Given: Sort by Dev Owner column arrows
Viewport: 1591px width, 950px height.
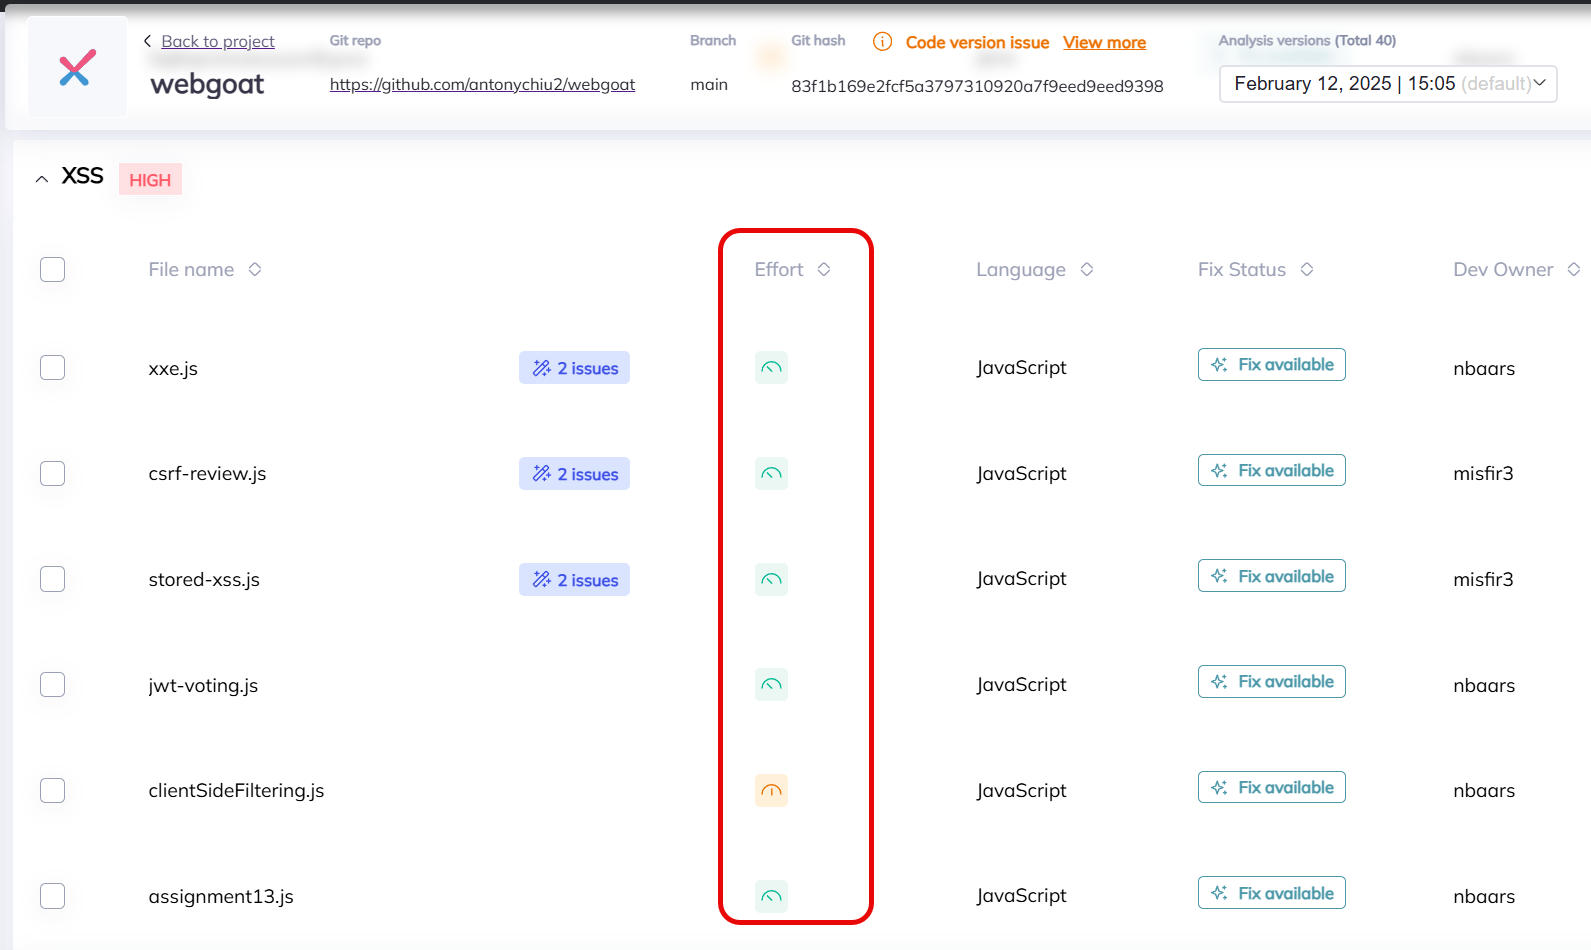Looking at the screenshot, I should (1573, 270).
